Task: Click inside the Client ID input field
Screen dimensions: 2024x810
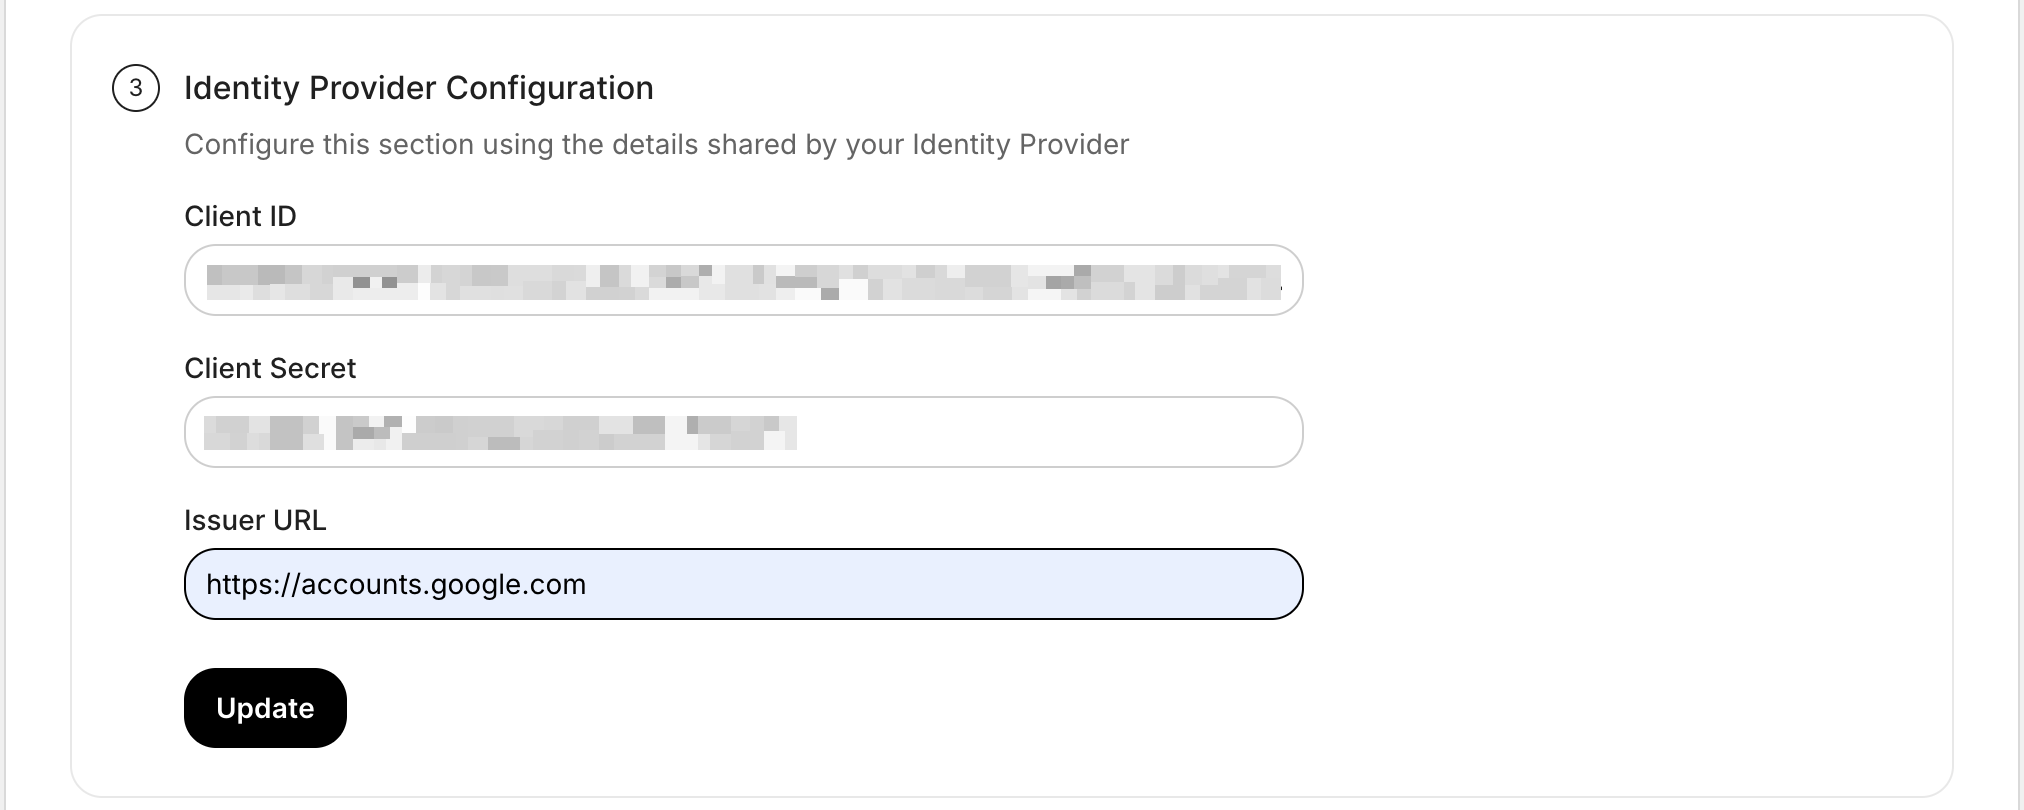Action: pos(742,280)
